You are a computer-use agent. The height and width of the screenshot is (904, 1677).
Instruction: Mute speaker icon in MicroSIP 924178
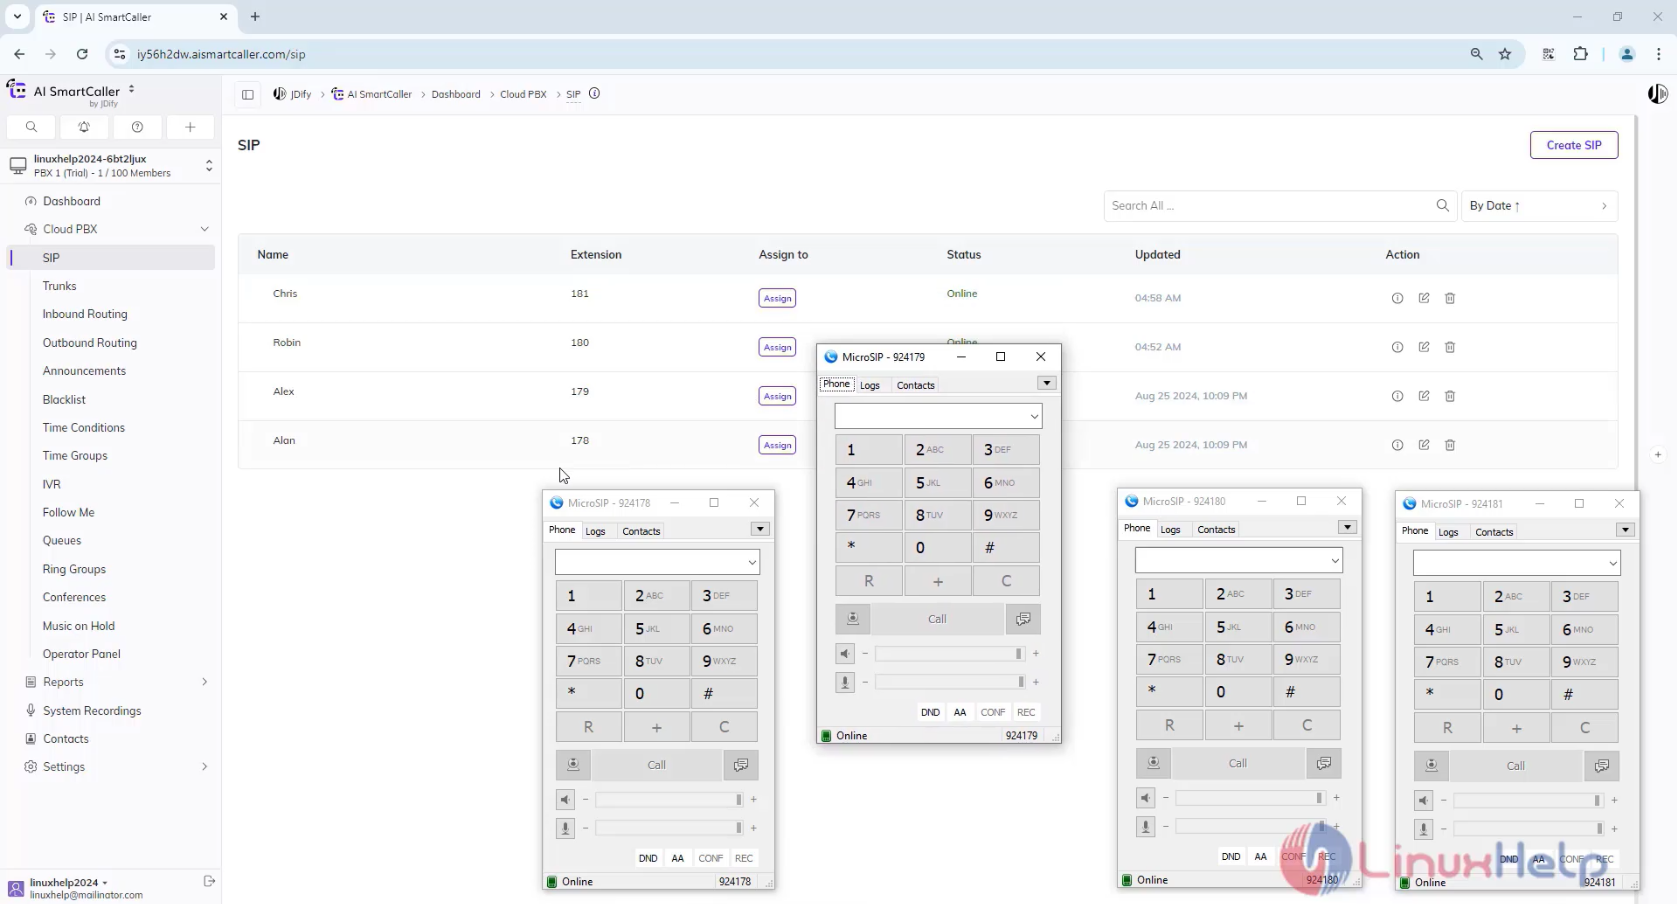pos(565,799)
